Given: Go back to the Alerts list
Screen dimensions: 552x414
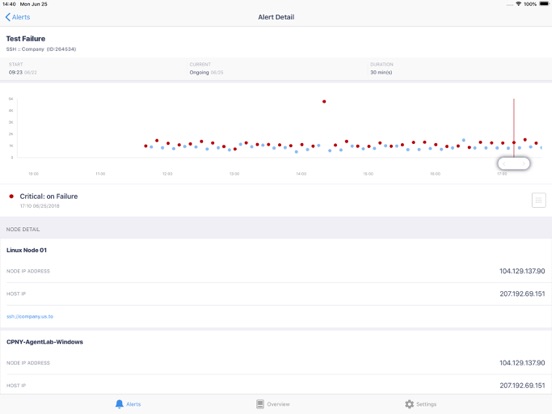Looking at the screenshot, I should (18, 17).
